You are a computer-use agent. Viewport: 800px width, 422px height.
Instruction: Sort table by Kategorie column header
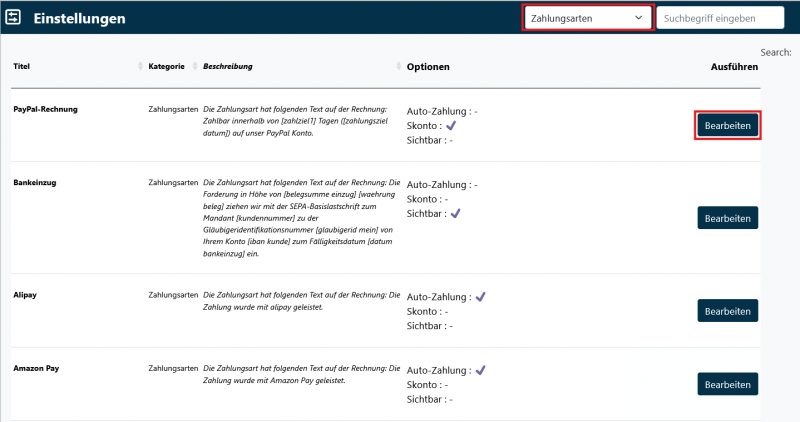166,67
